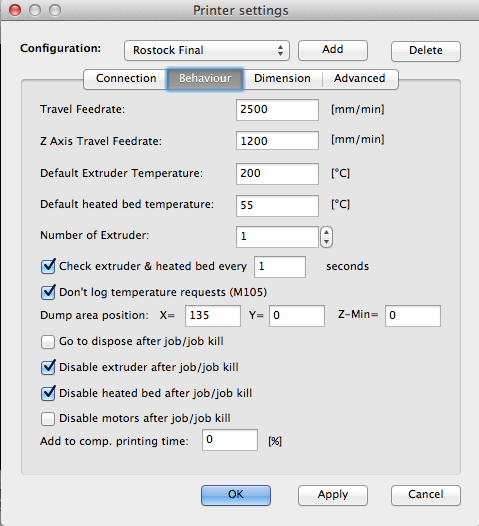Focus the Travel Feedrate input field
This screenshot has width=479, height=526.
point(277,110)
